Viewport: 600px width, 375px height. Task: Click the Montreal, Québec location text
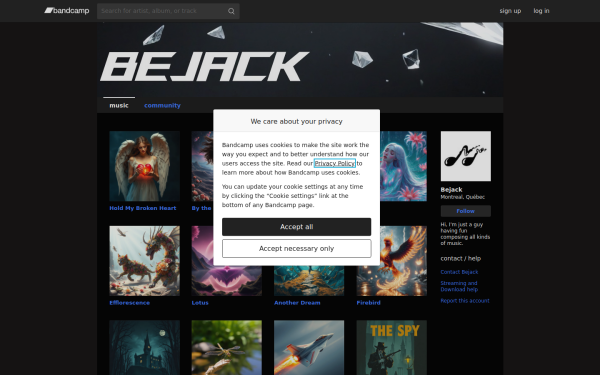(x=463, y=197)
